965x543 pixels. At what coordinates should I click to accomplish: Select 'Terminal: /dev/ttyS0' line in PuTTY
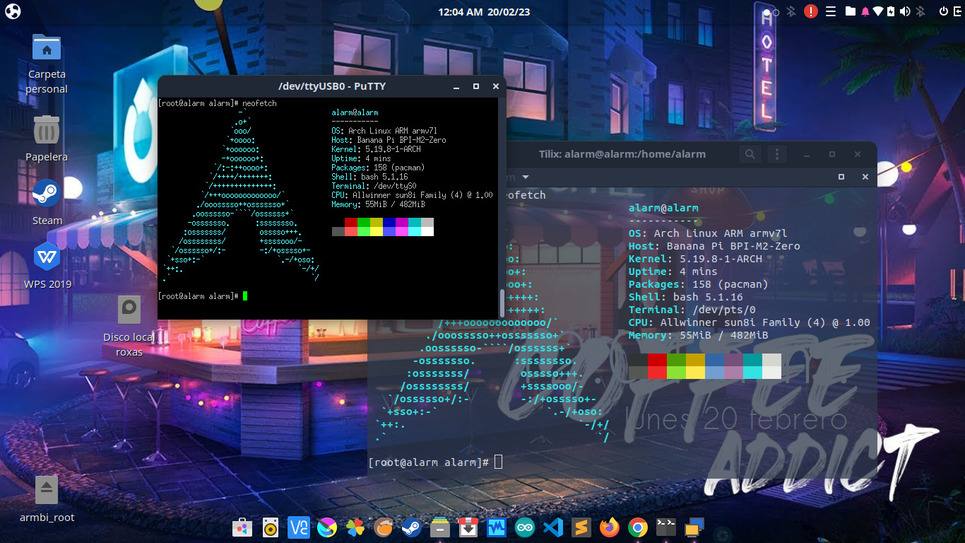pos(374,185)
